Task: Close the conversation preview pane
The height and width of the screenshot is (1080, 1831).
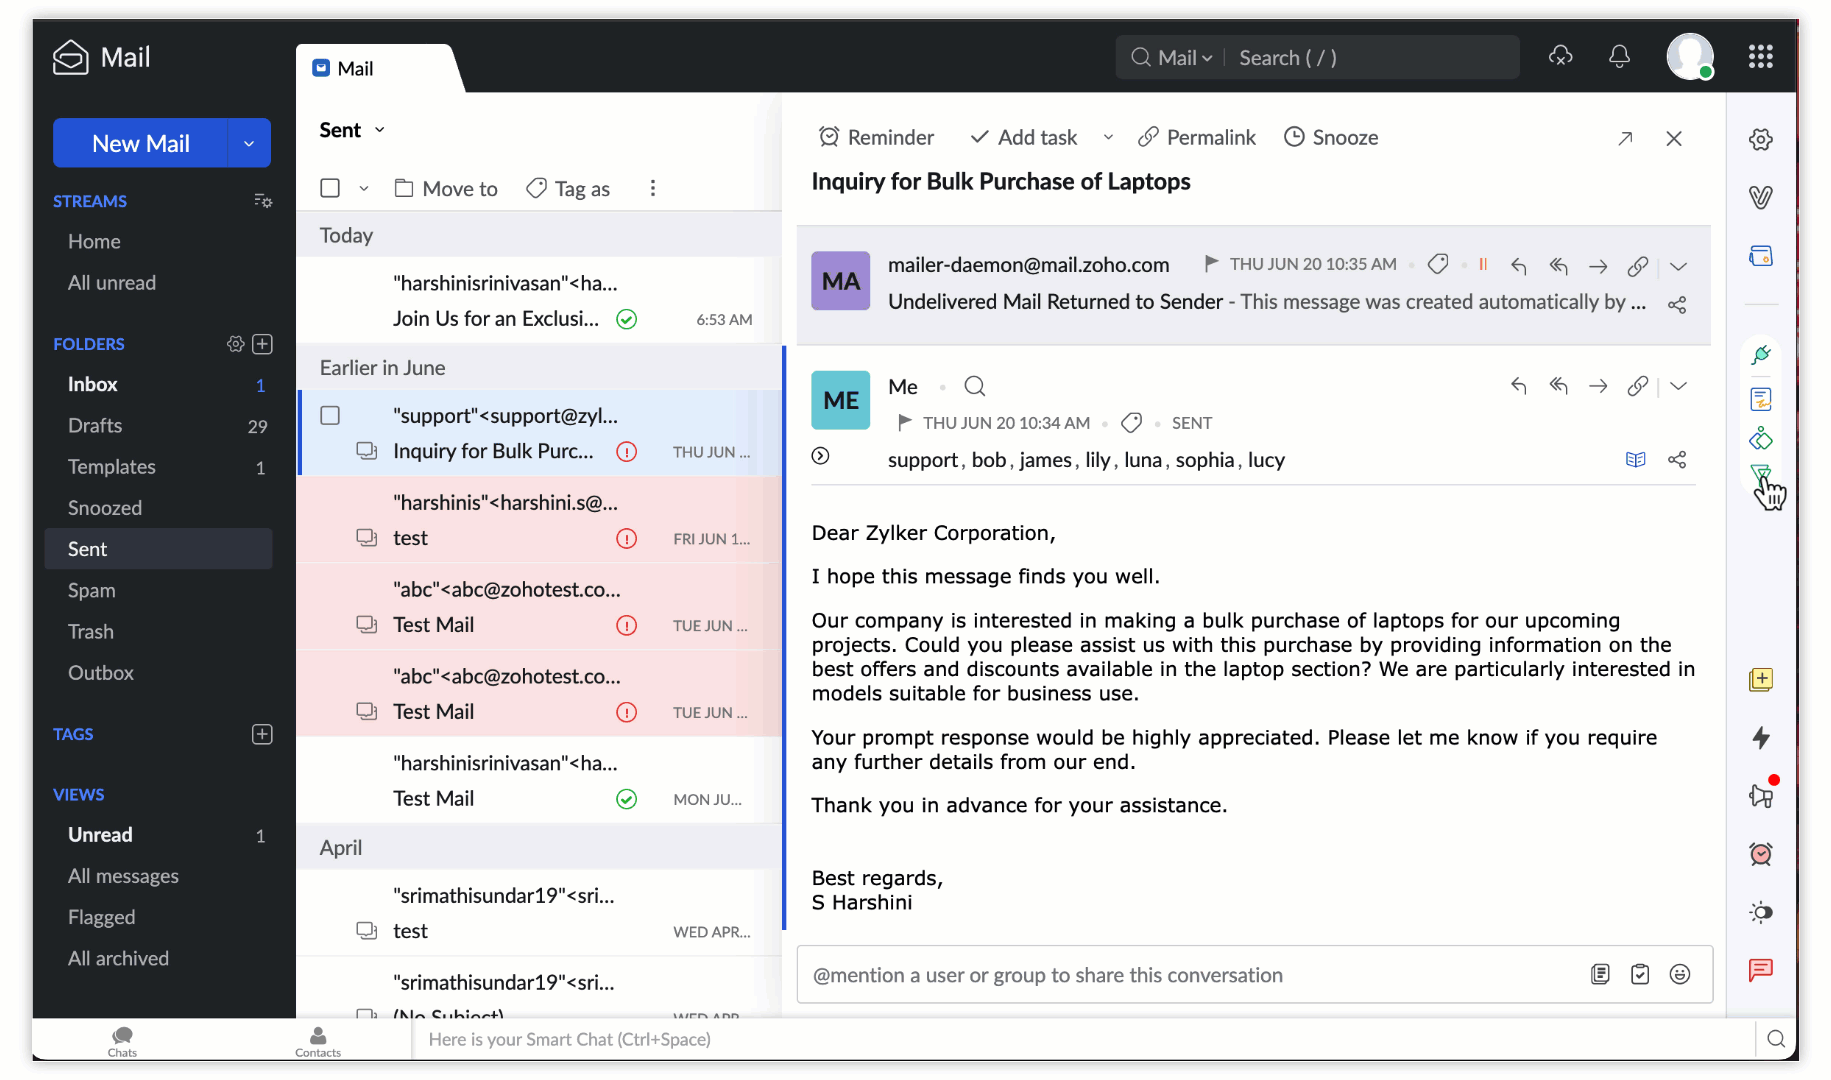Action: (1674, 139)
